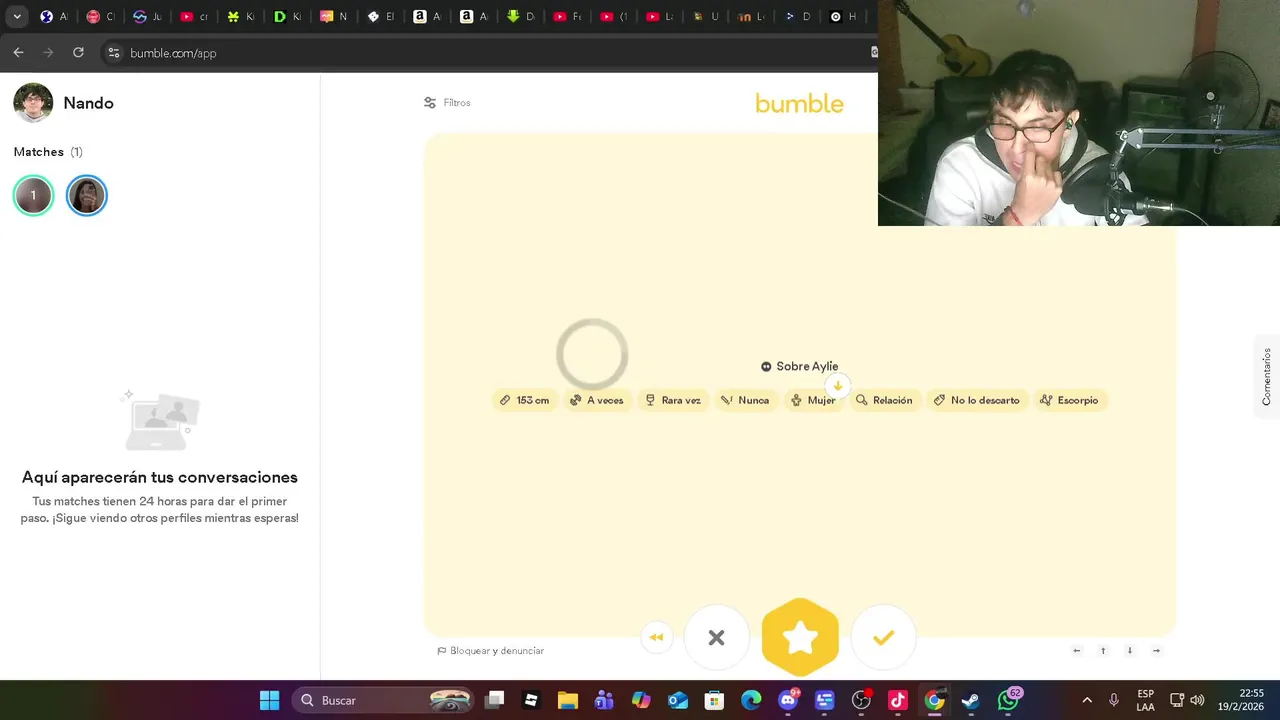
Task: Switch to the green download arrow tab
Action: [520, 17]
